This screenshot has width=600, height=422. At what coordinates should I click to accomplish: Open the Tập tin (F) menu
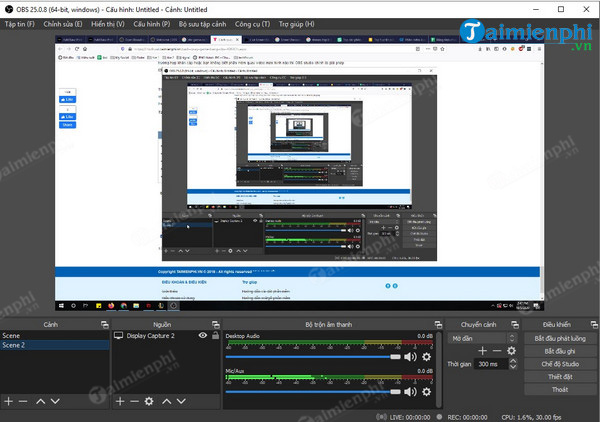pos(20,24)
